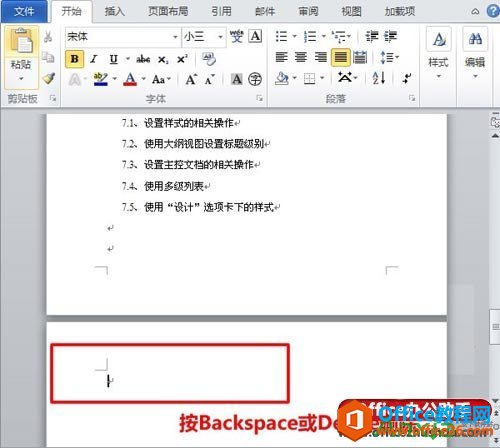Image resolution: width=500 pixels, height=448 pixels.
Task: Click the Sort A-Z icon
Action: (379, 78)
